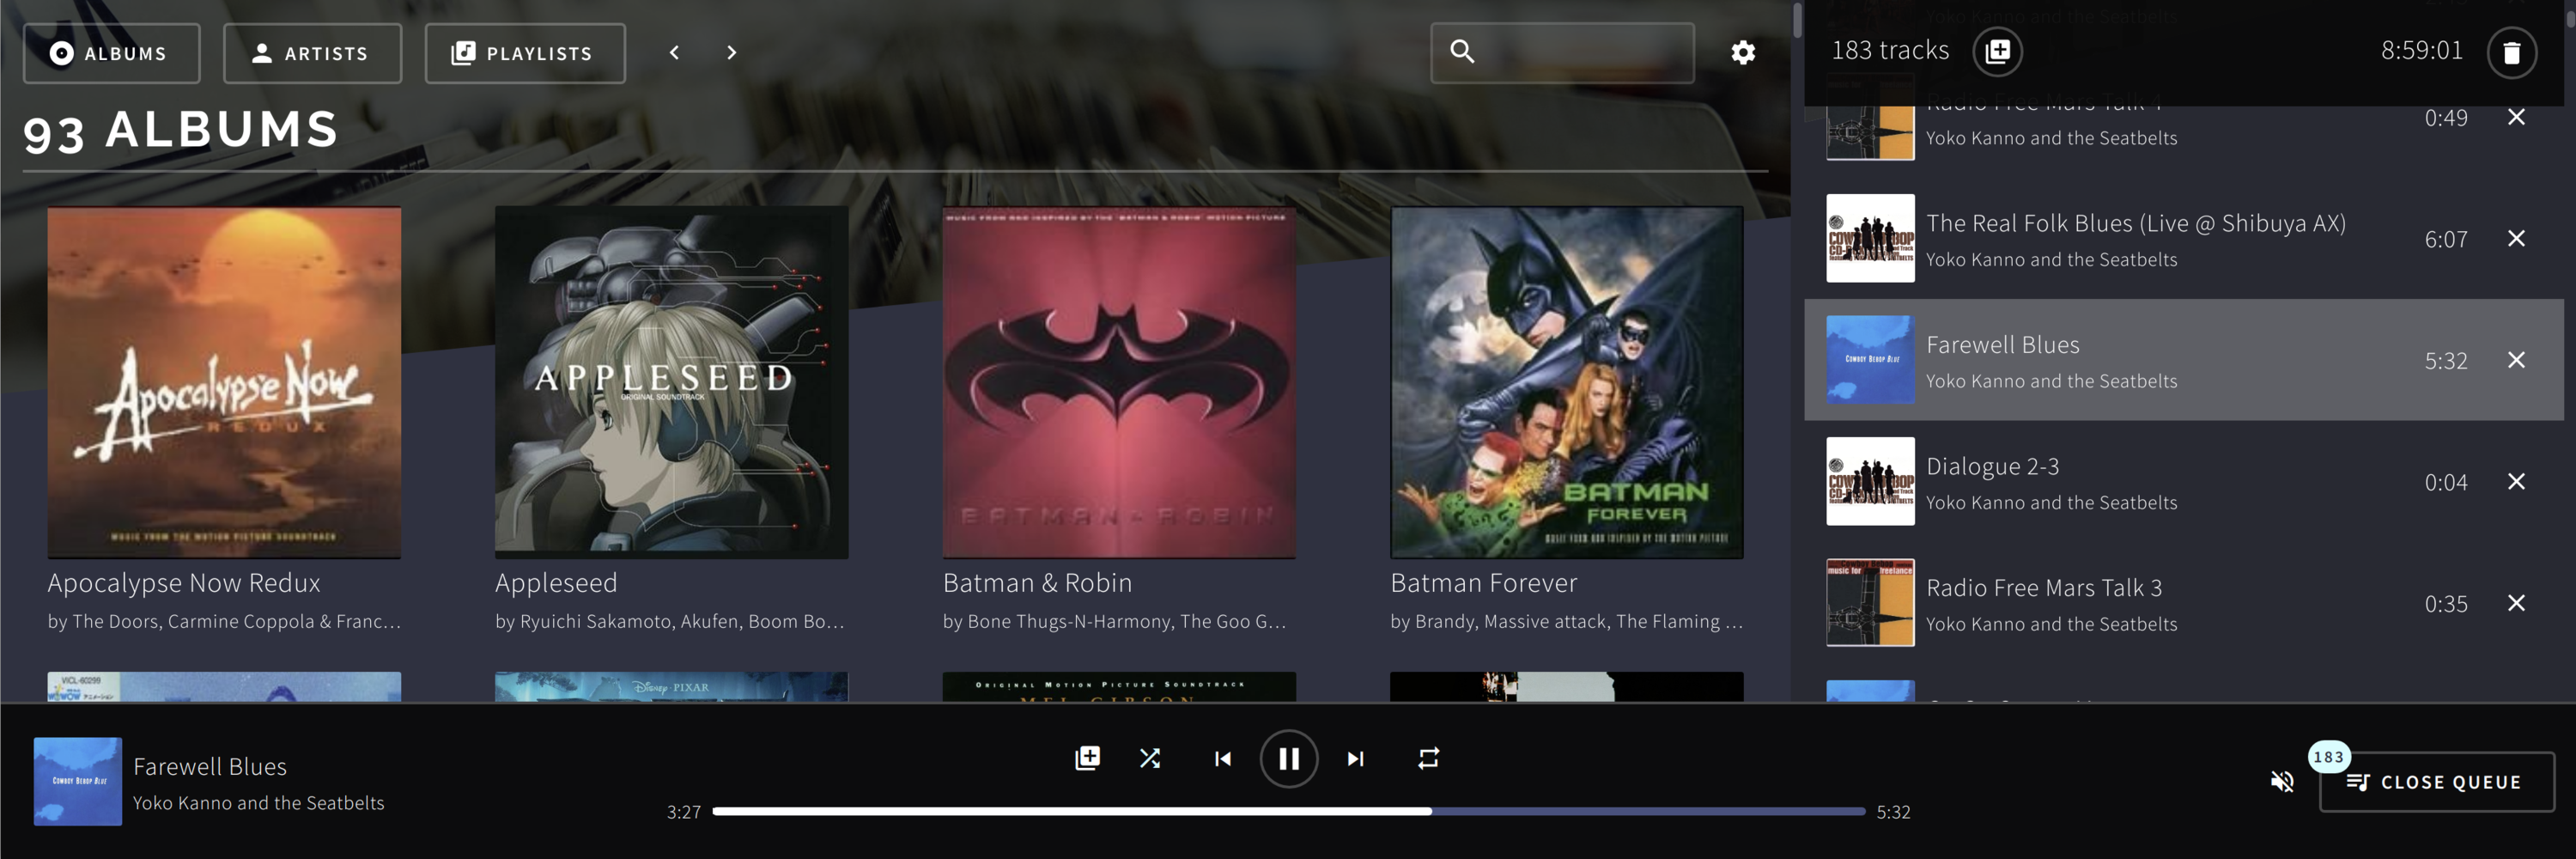This screenshot has width=2576, height=859.
Task: Open the Playlists view
Action: point(525,53)
